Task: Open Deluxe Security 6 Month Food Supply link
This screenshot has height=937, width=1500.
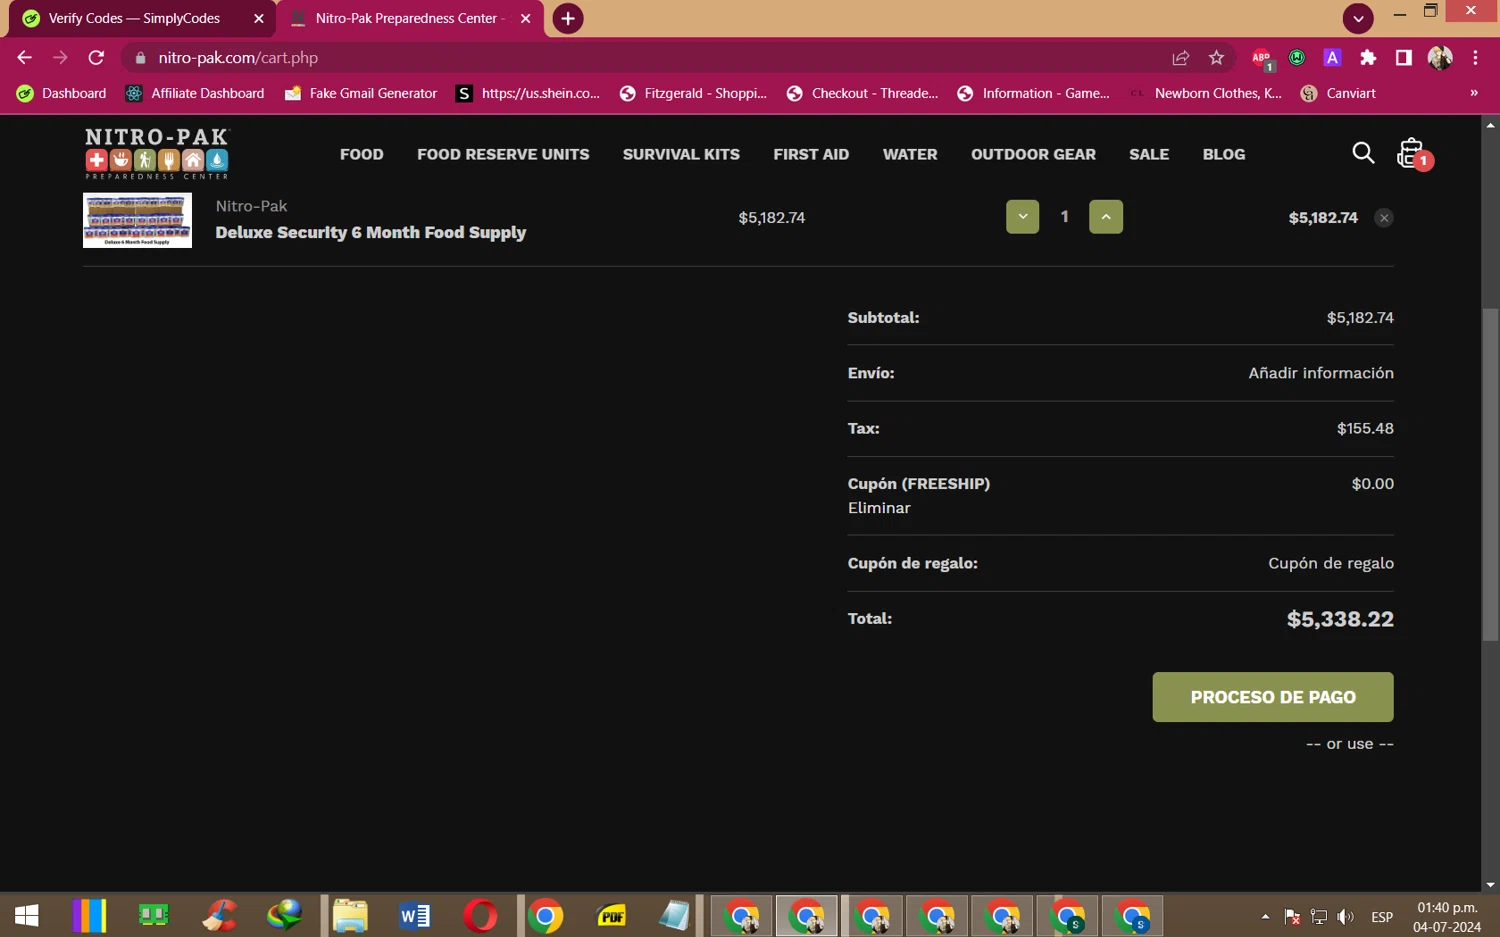Action: (x=371, y=232)
